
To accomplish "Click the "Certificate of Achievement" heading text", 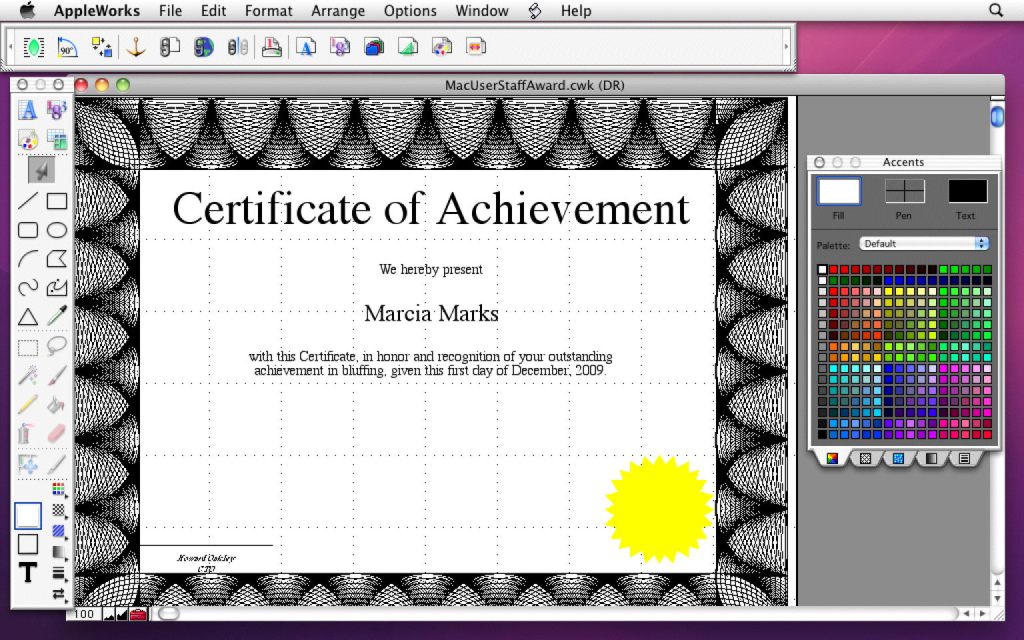I will click(430, 209).
